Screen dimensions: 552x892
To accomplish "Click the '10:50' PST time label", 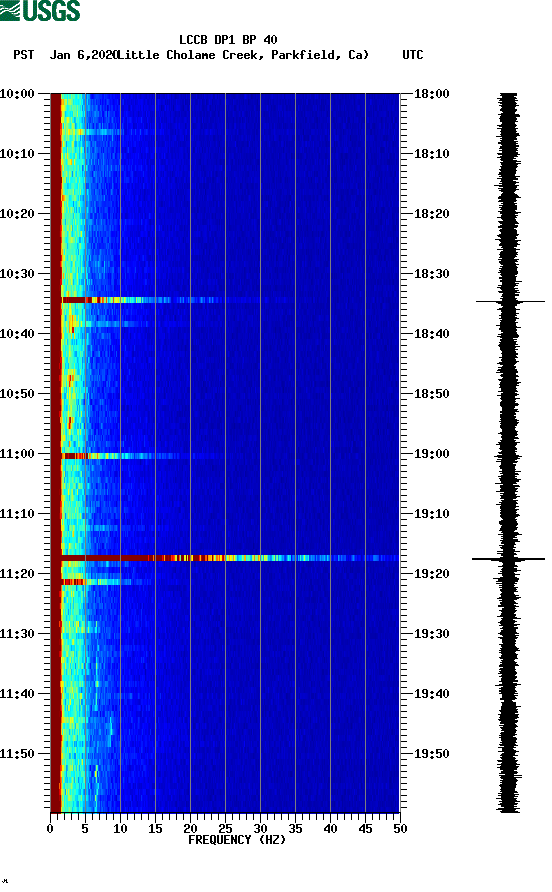I will pyautogui.click(x=18, y=394).
